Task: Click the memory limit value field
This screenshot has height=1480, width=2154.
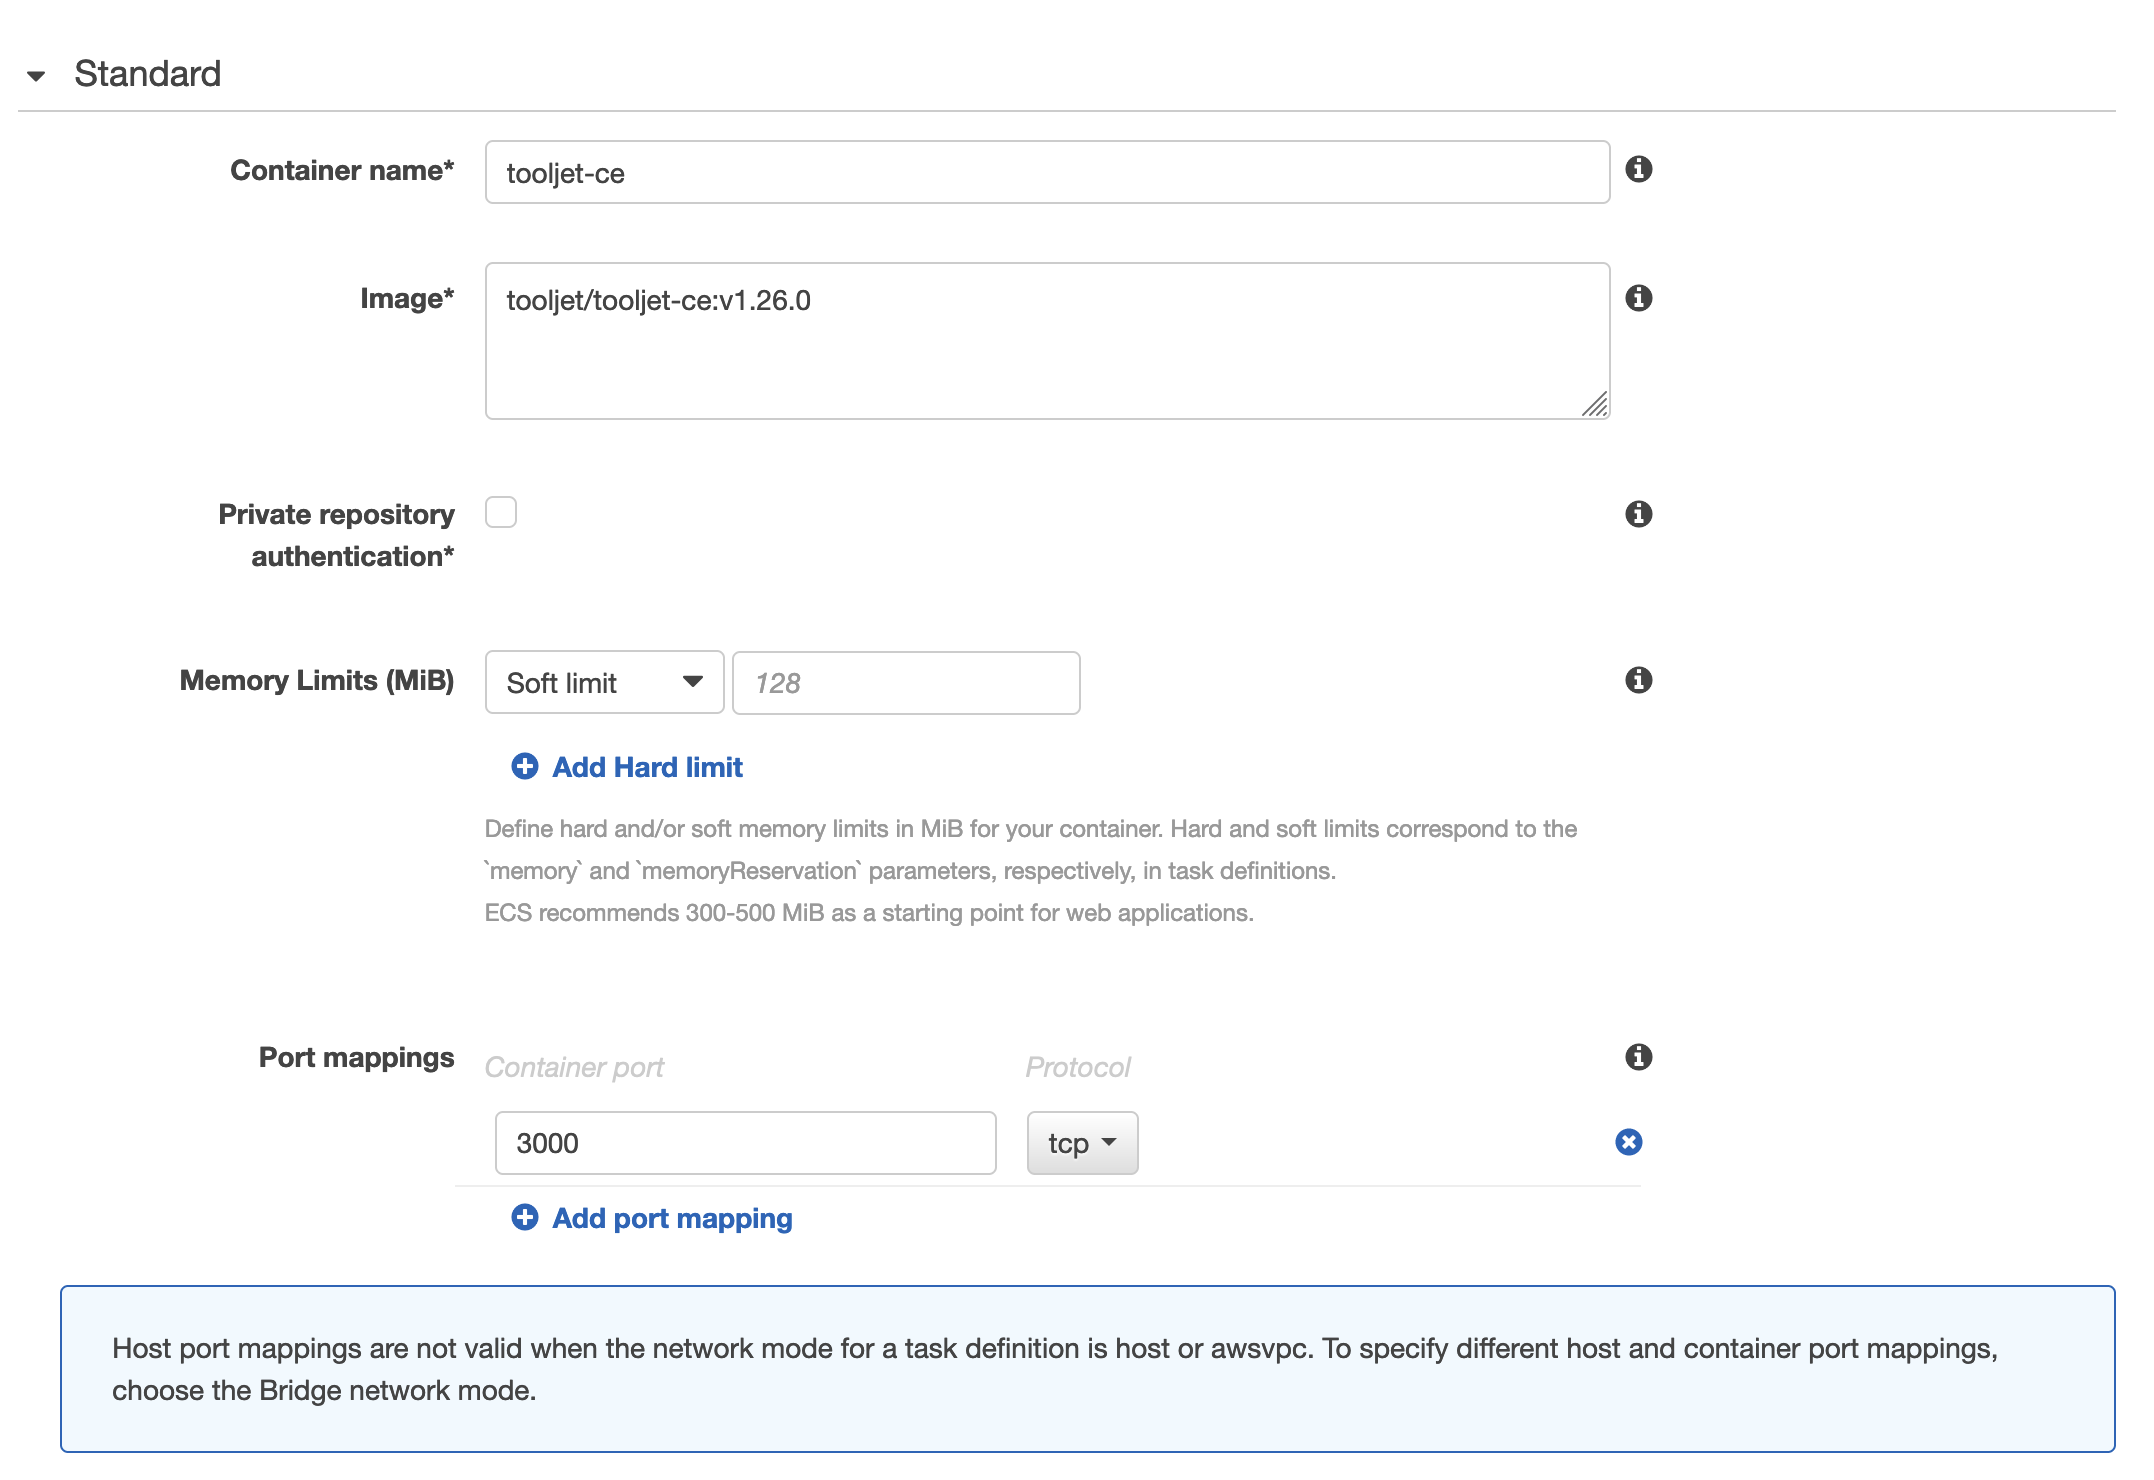Action: pyautogui.click(x=906, y=682)
